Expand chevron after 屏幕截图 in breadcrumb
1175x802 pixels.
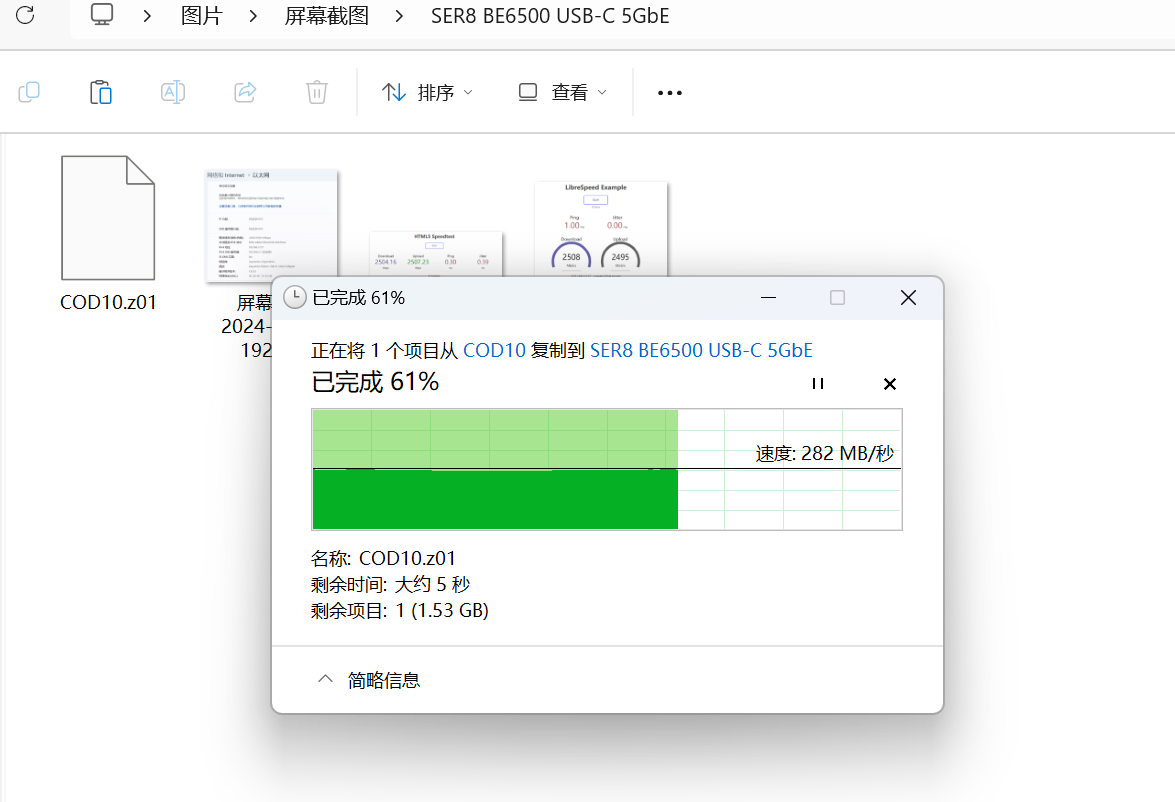(399, 16)
